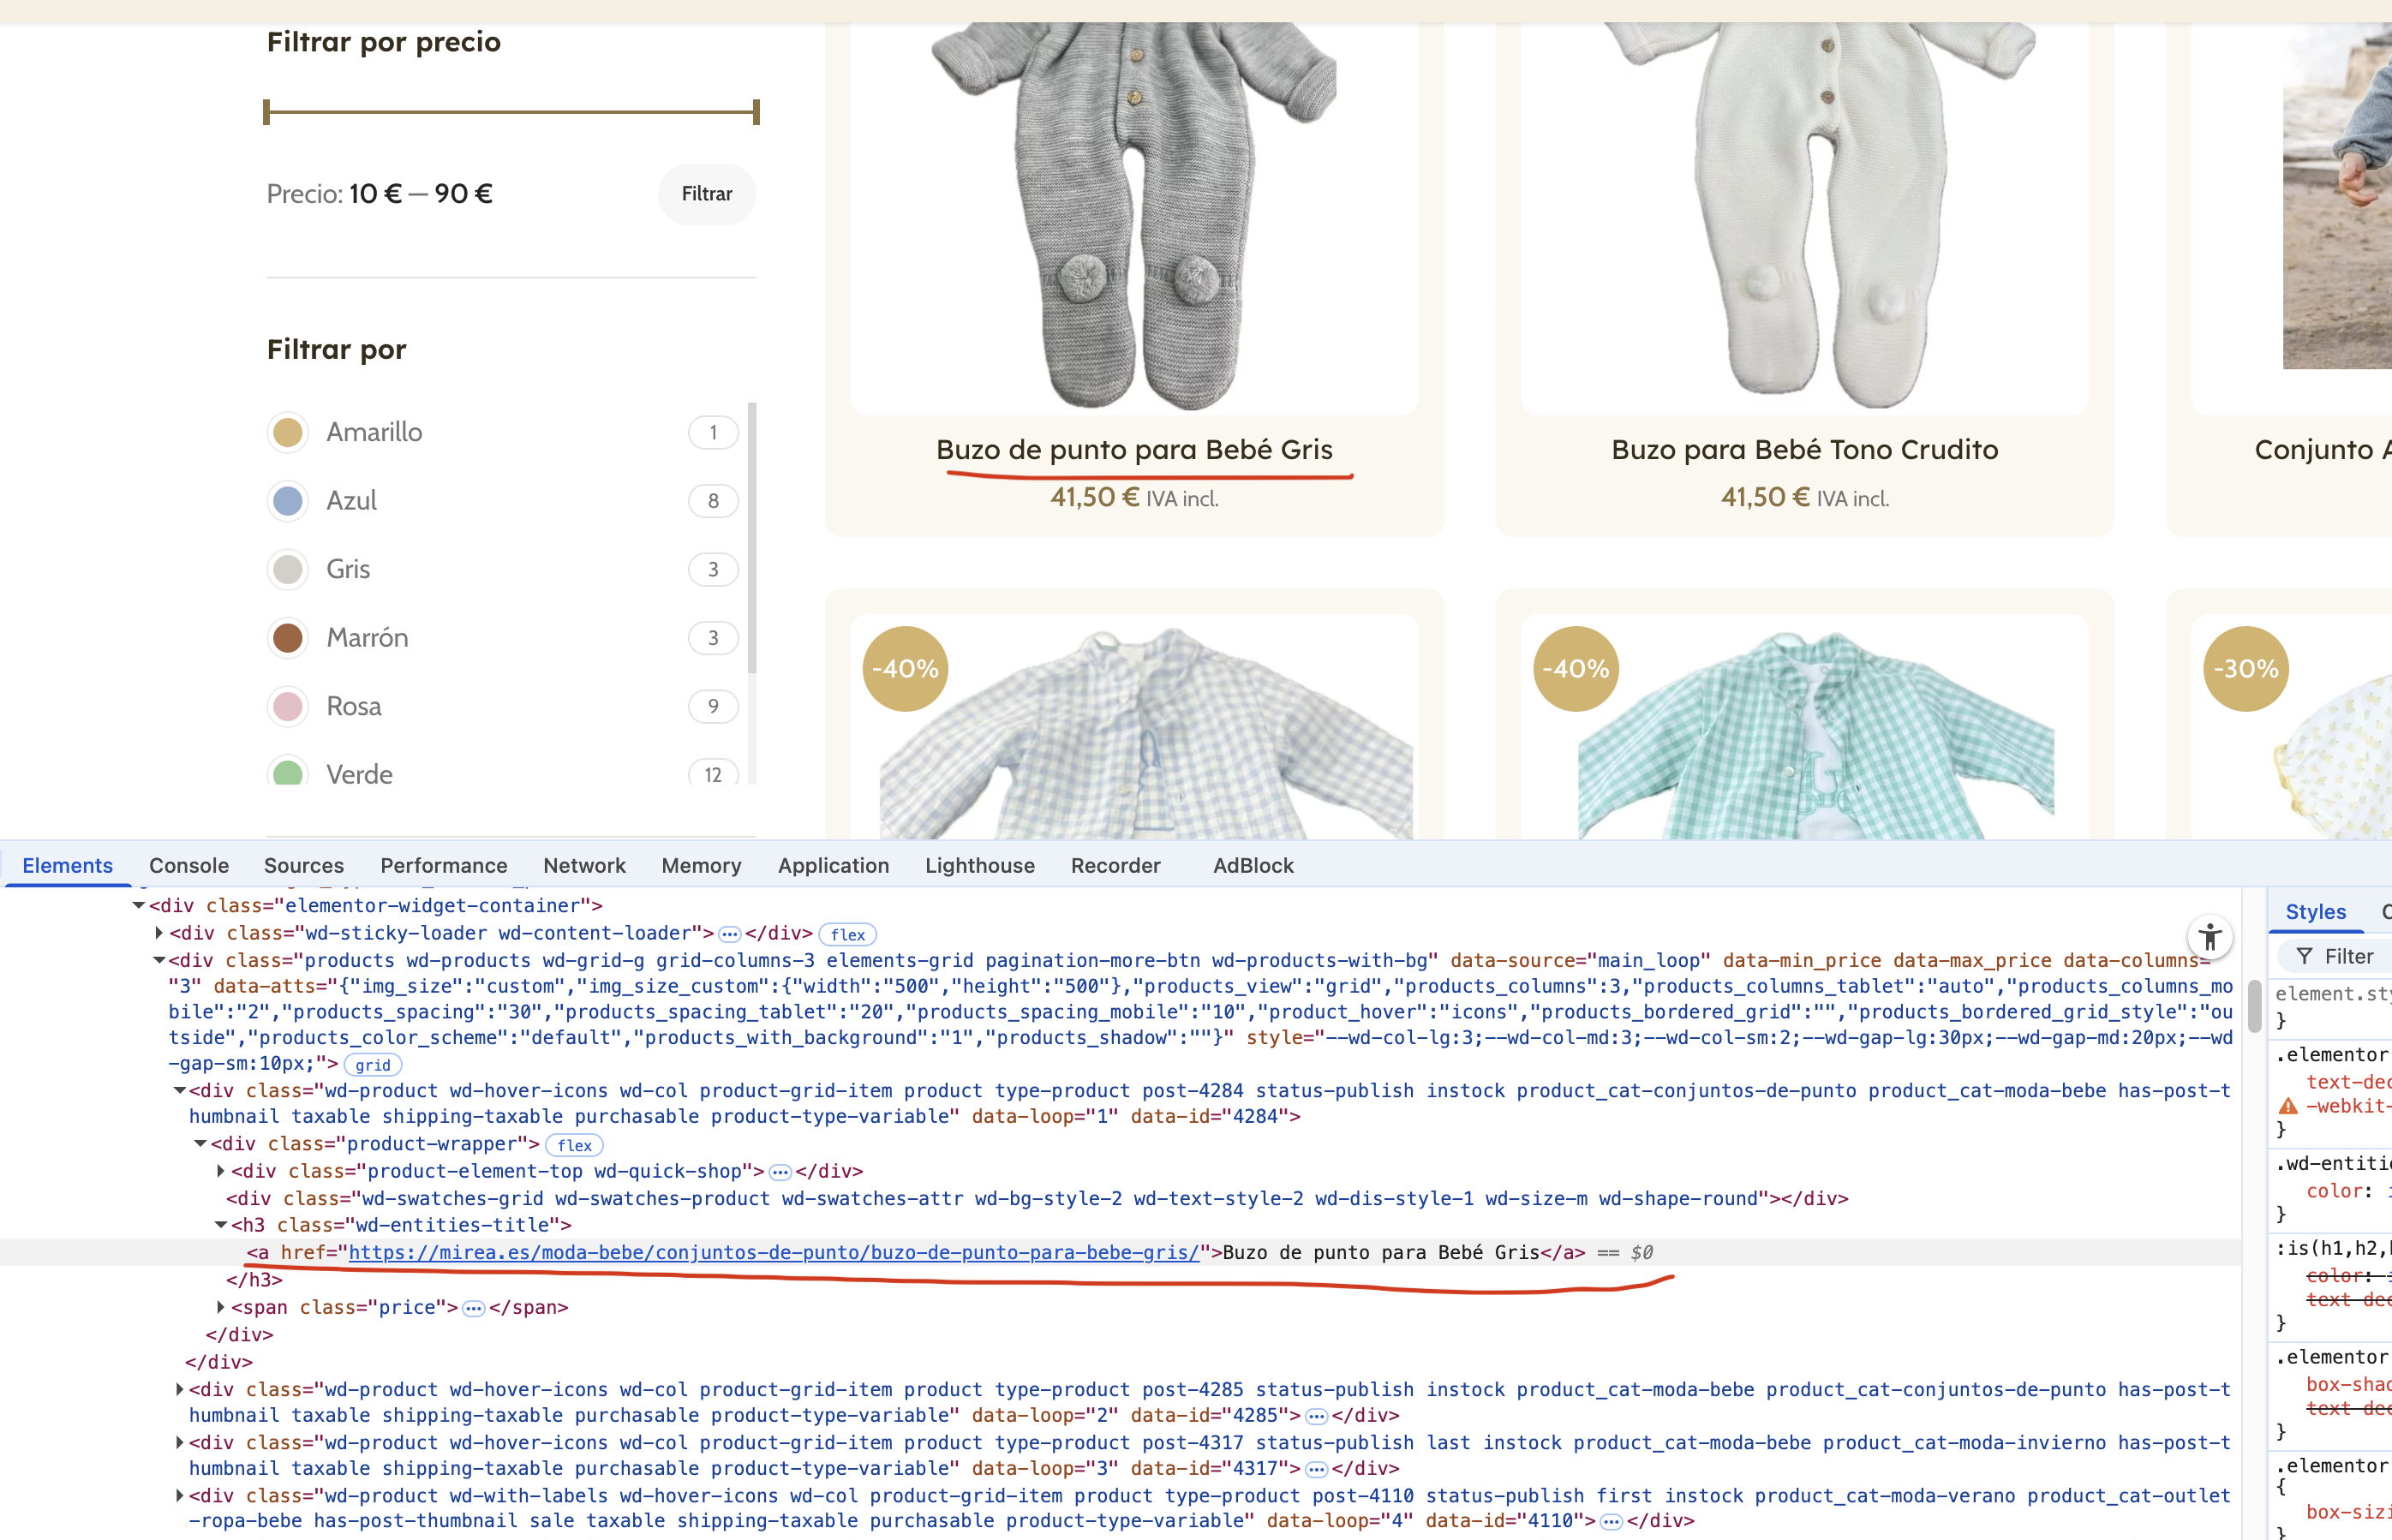This screenshot has width=2392, height=1540.
Task: Open Buzo para Bebé Tono Crudito product link
Action: pyautogui.click(x=1804, y=450)
